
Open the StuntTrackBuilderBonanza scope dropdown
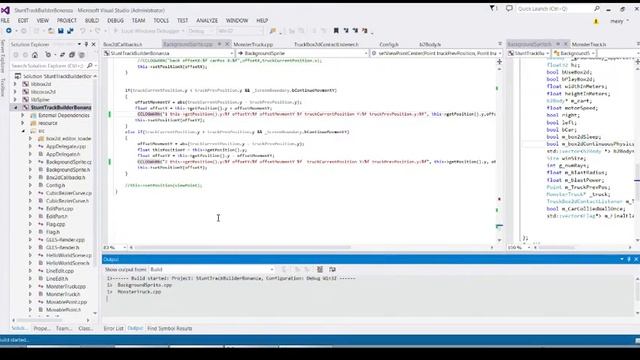(x=168, y=53)
